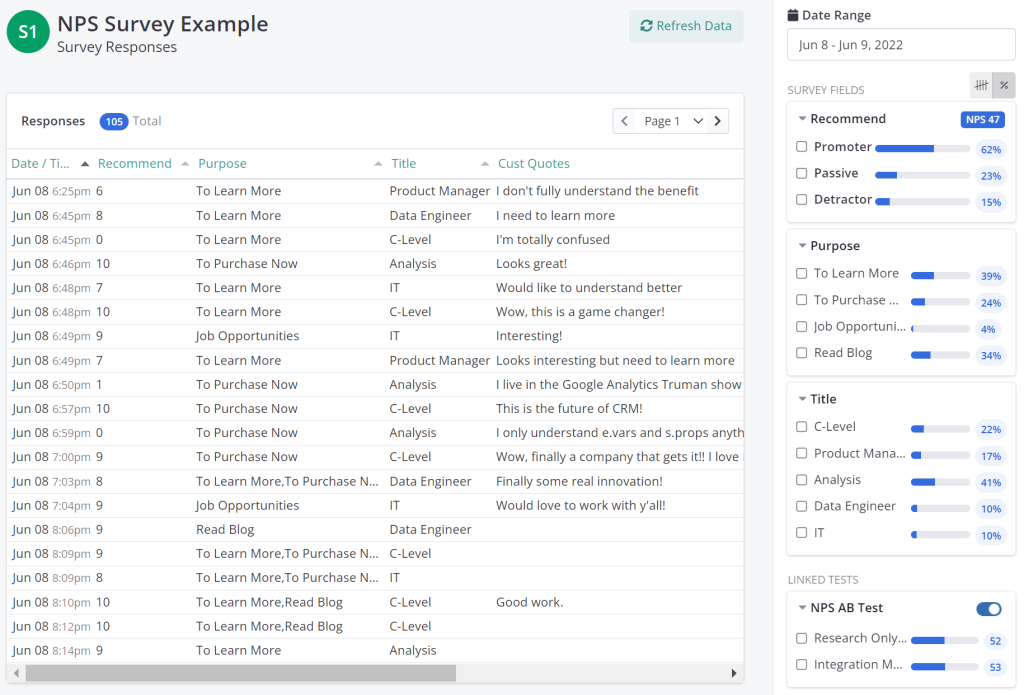Sort responses by Recommend column
Screen dimensions: 1024x695
click(134, 164)
